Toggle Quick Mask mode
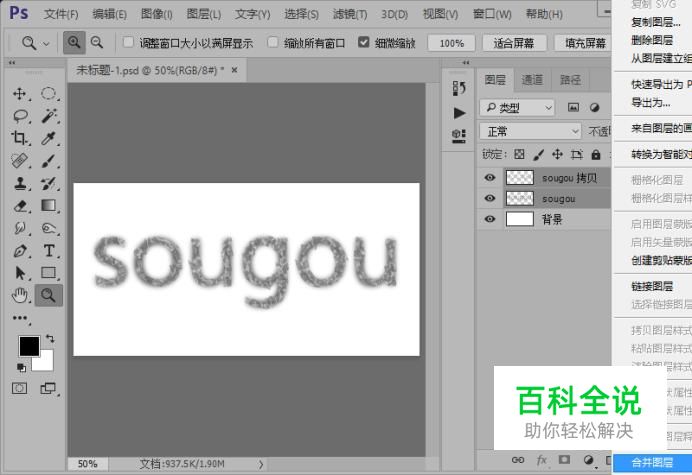 [19, 388]
